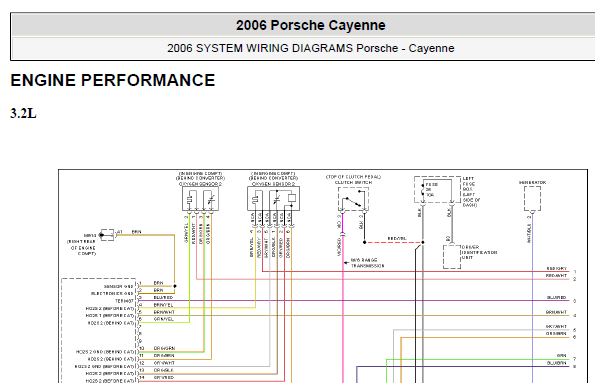Click the 'GRN' label at right output 7
The width and height of the screenshot is (595, 383).
click(x=562, y=356)
